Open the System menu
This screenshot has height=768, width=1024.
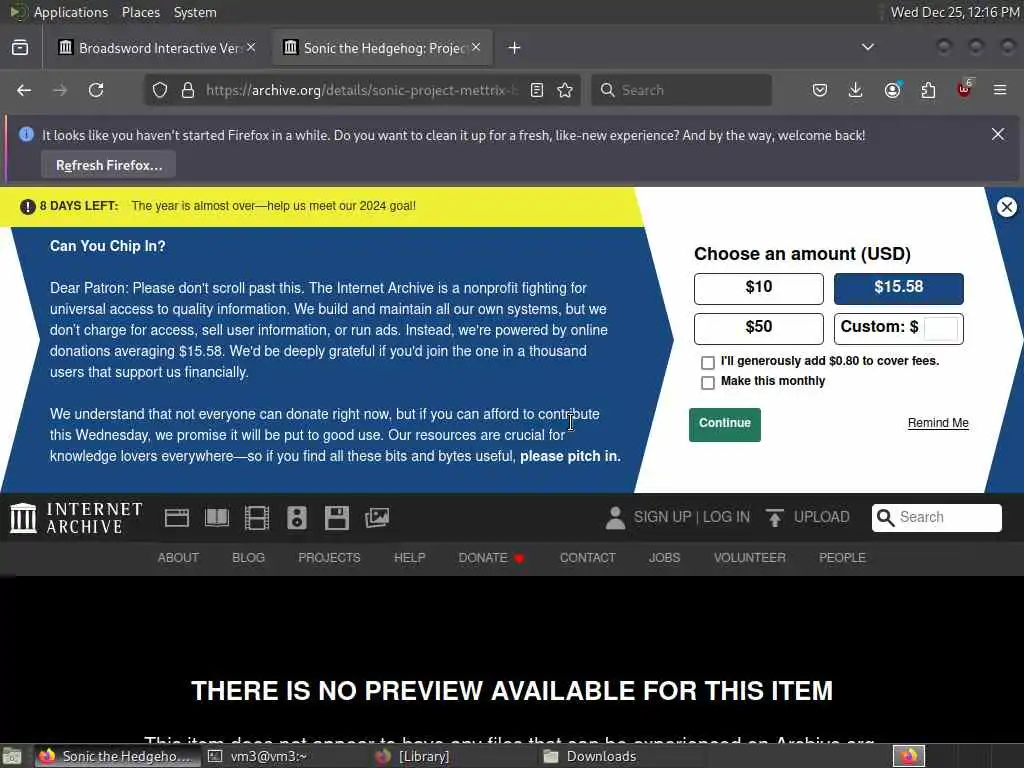click(195, 12)
